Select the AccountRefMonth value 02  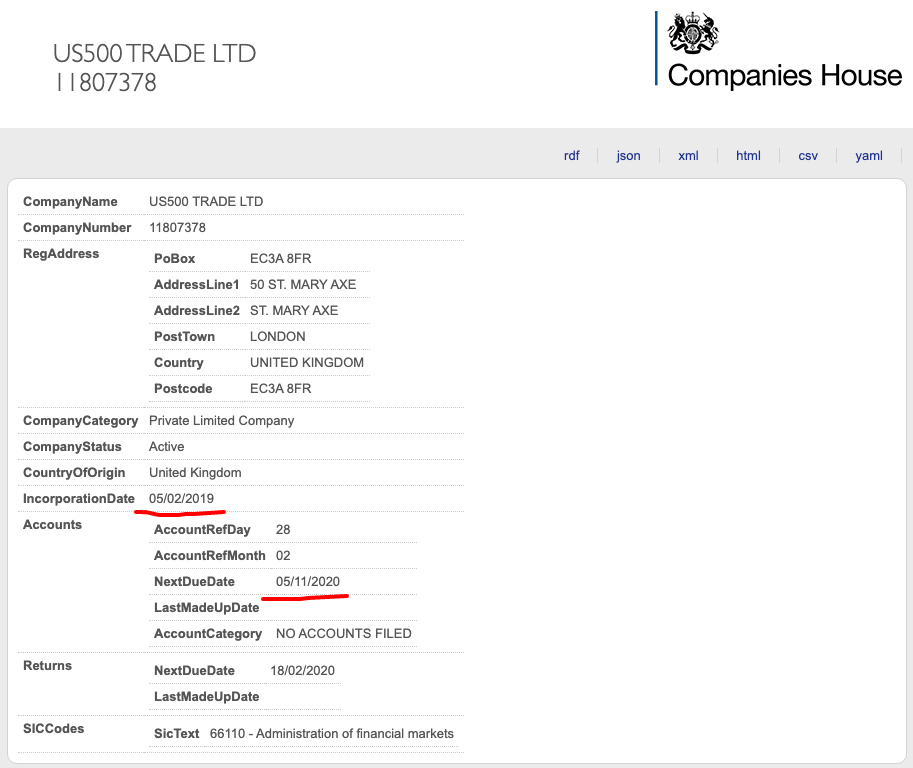[x=283, y=555]
